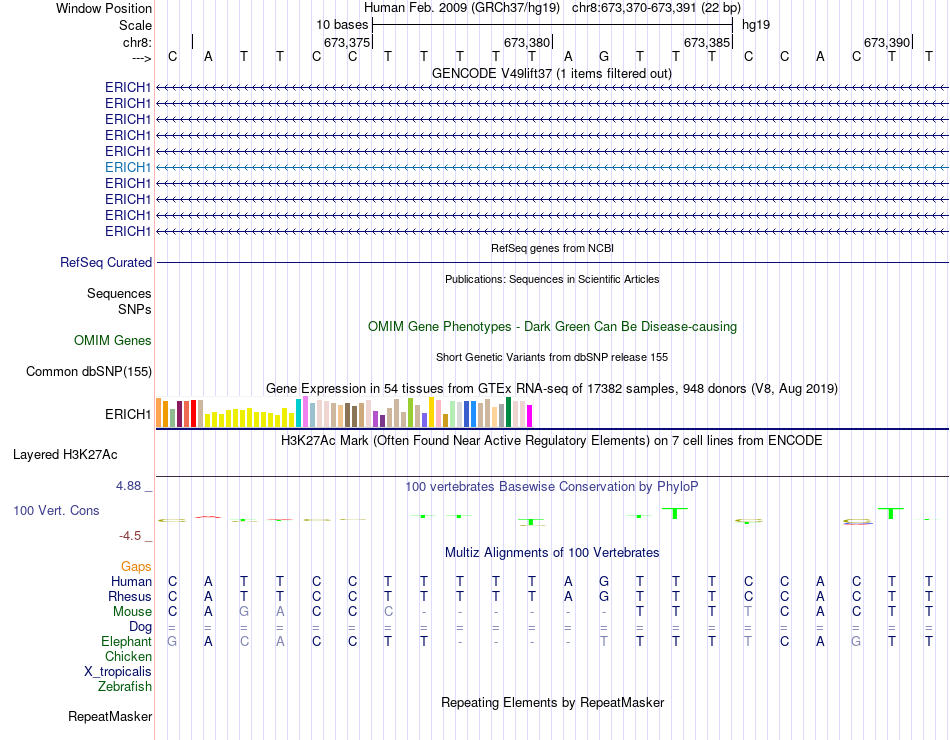Click the ERICH1 label beside the GTEx bar chart
The height and width of the screenshot is (740, 950).
(x=127, y=415)
